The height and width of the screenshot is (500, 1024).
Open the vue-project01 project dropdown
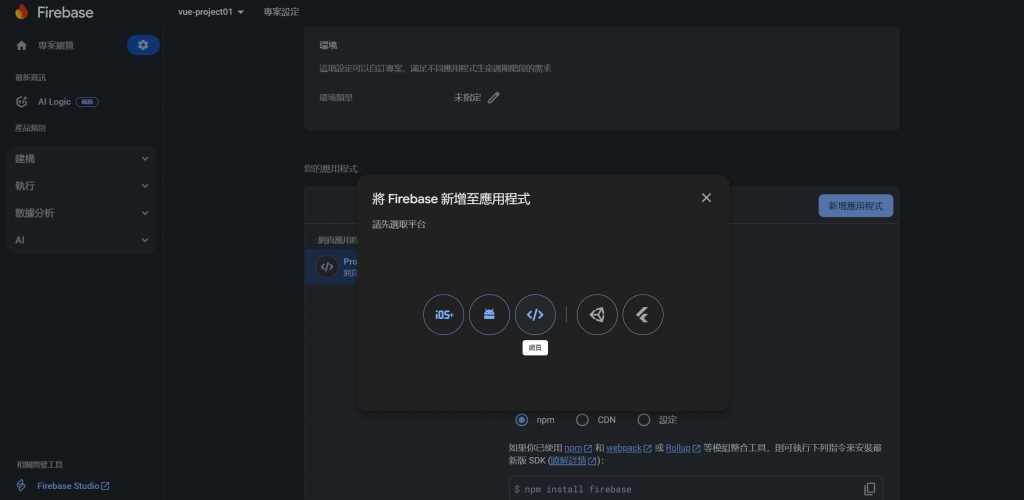211,12
